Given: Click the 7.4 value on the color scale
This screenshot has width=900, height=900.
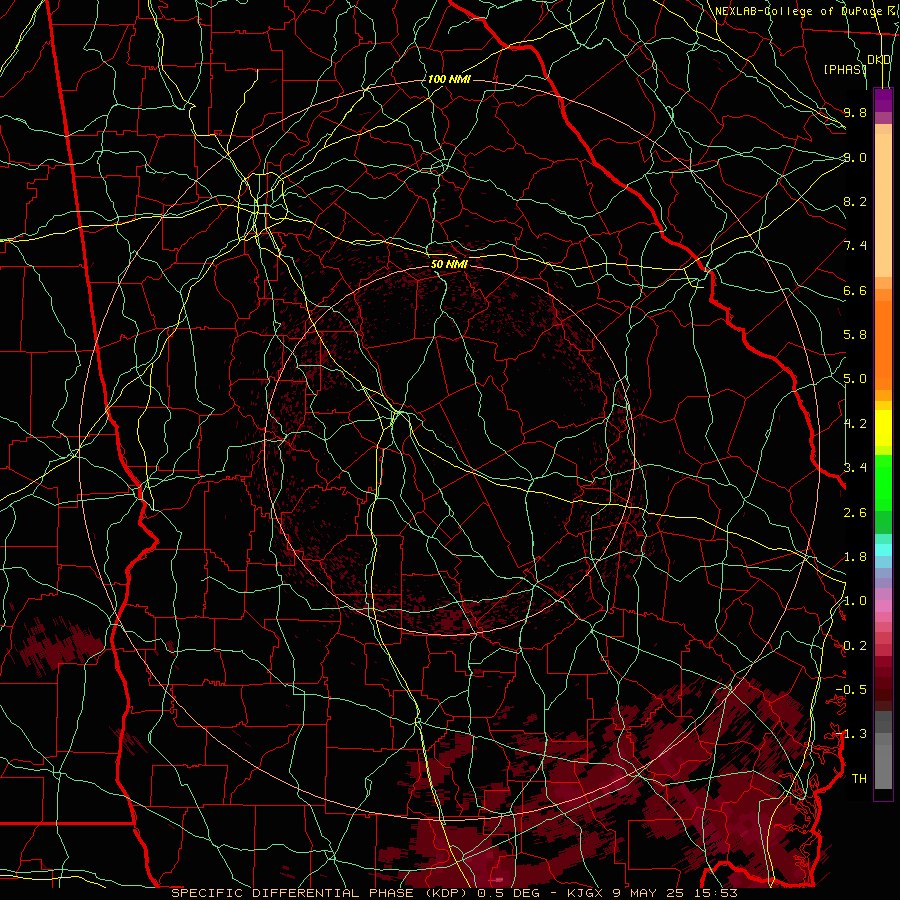Looking at the screenshot, I should [x=855, y=246].
